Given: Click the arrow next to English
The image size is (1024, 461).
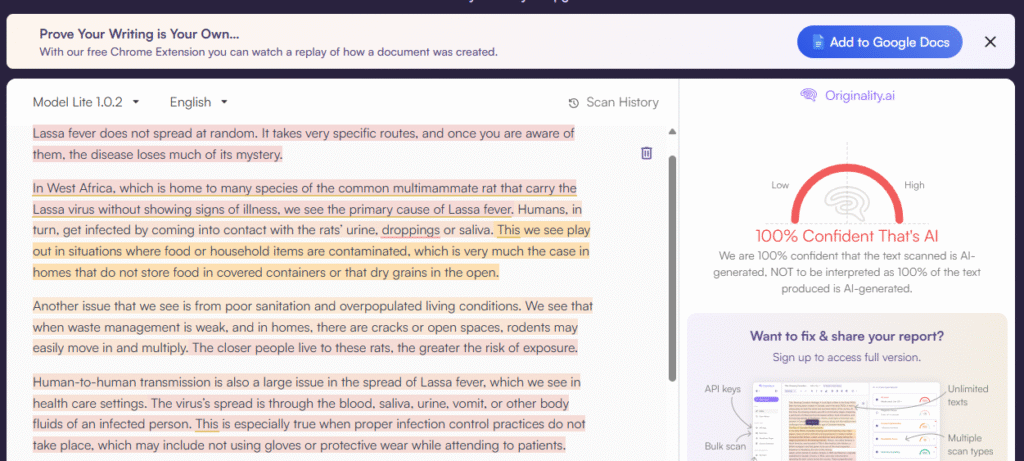Looking at the screenshot, I should tap(224, 102).
